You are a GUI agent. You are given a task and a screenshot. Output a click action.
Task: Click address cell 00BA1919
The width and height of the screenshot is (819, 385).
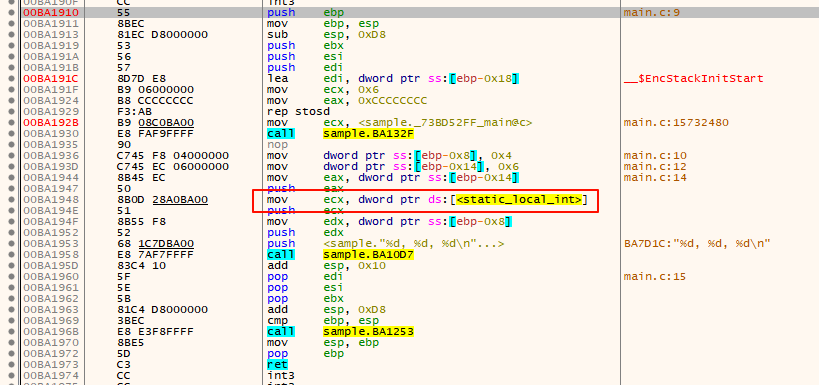[x=51, y=45]
